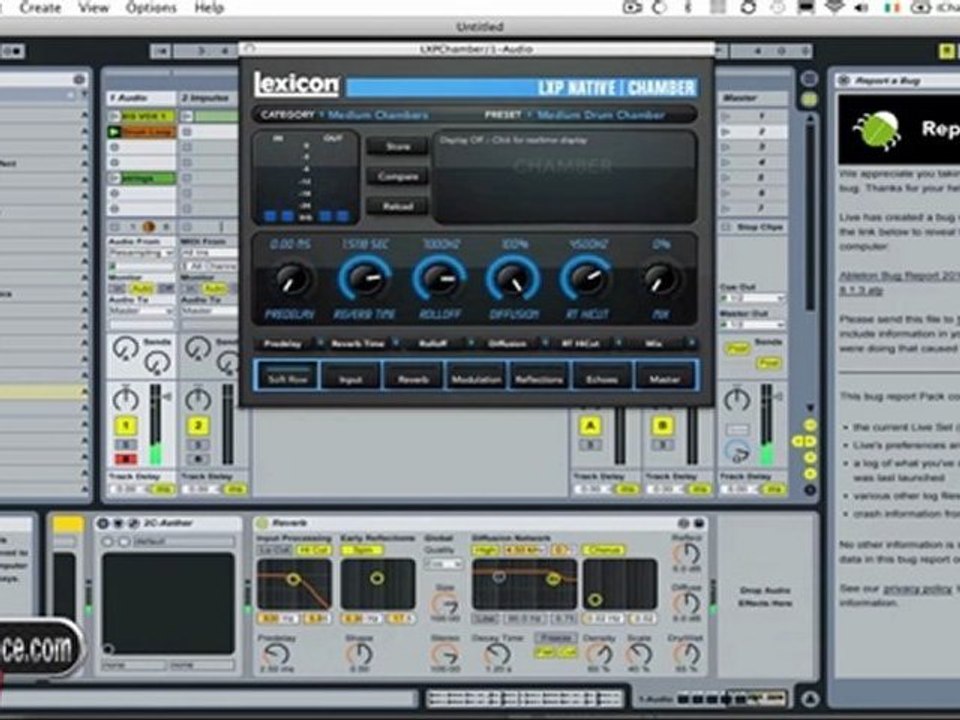
Task: Click the Reverb device Size knob
Action: [x=445, y=605]
